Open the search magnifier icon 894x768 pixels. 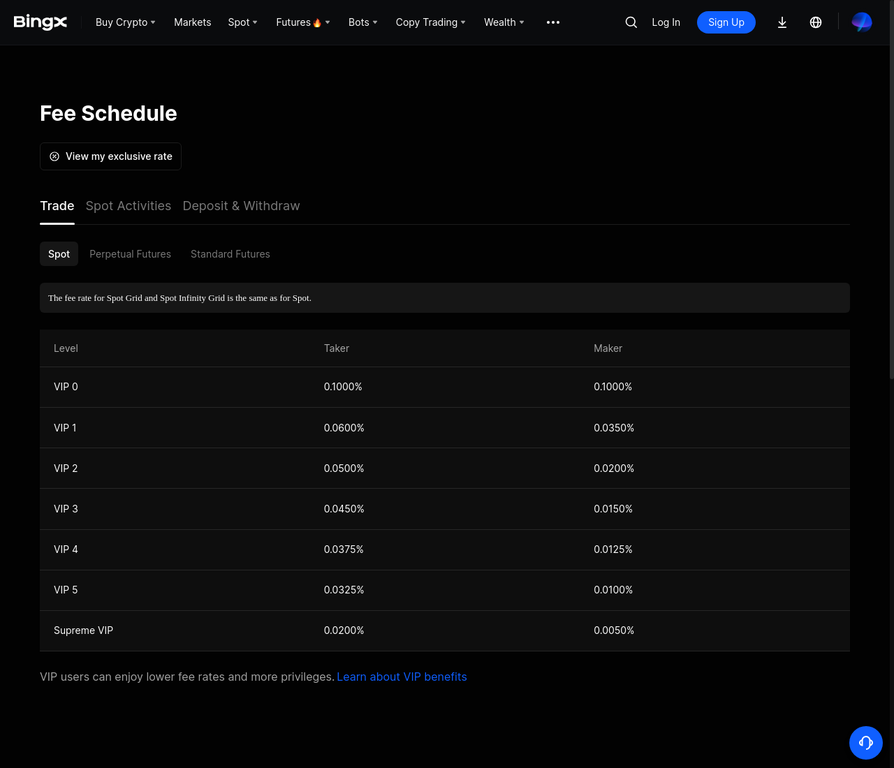(631, 22)
